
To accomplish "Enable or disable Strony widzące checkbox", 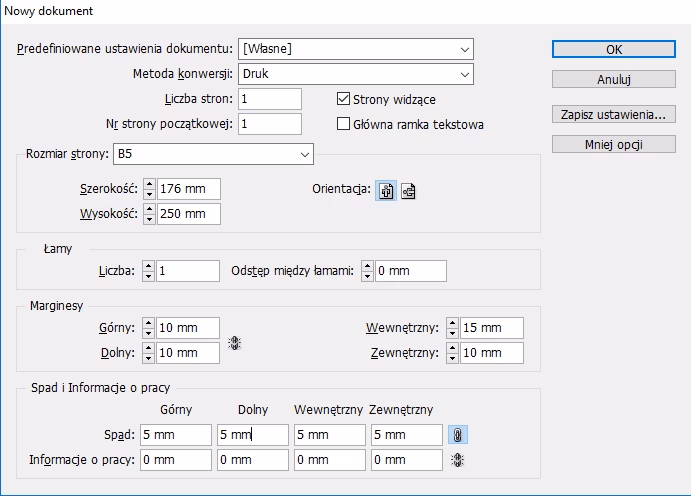I will (x=343, y=99).
